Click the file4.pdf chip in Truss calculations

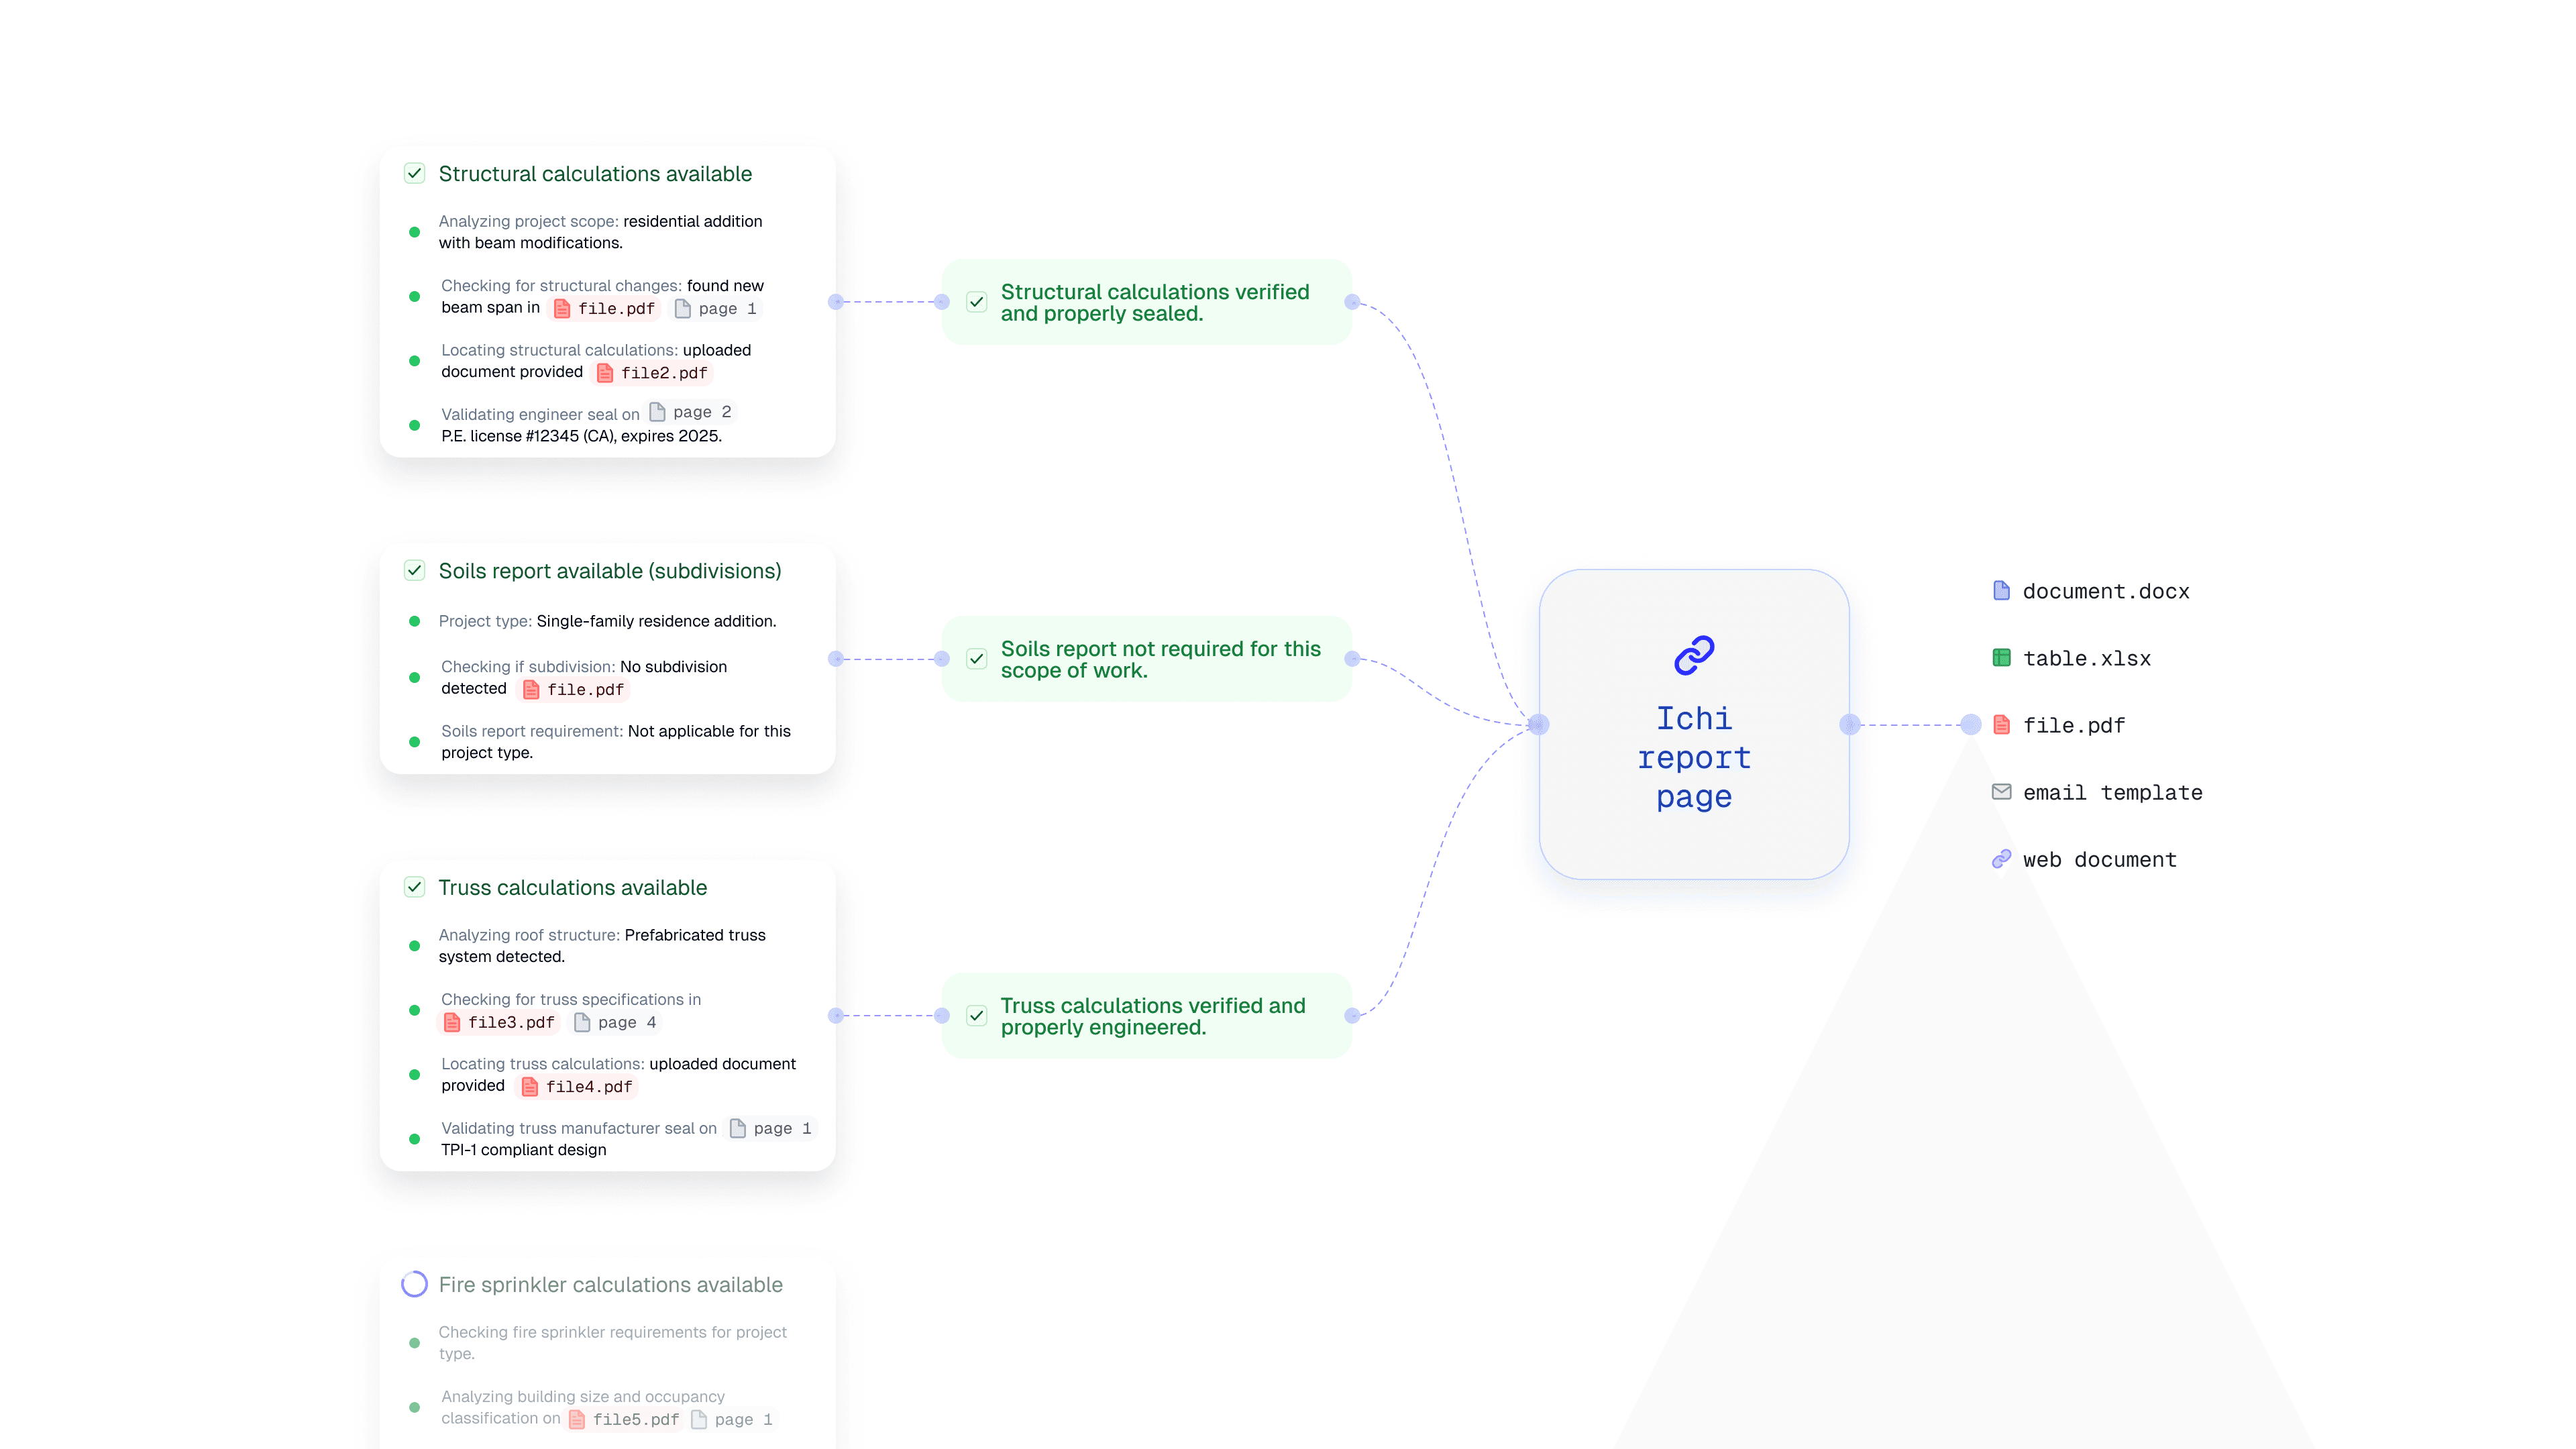click(577, 1087)
